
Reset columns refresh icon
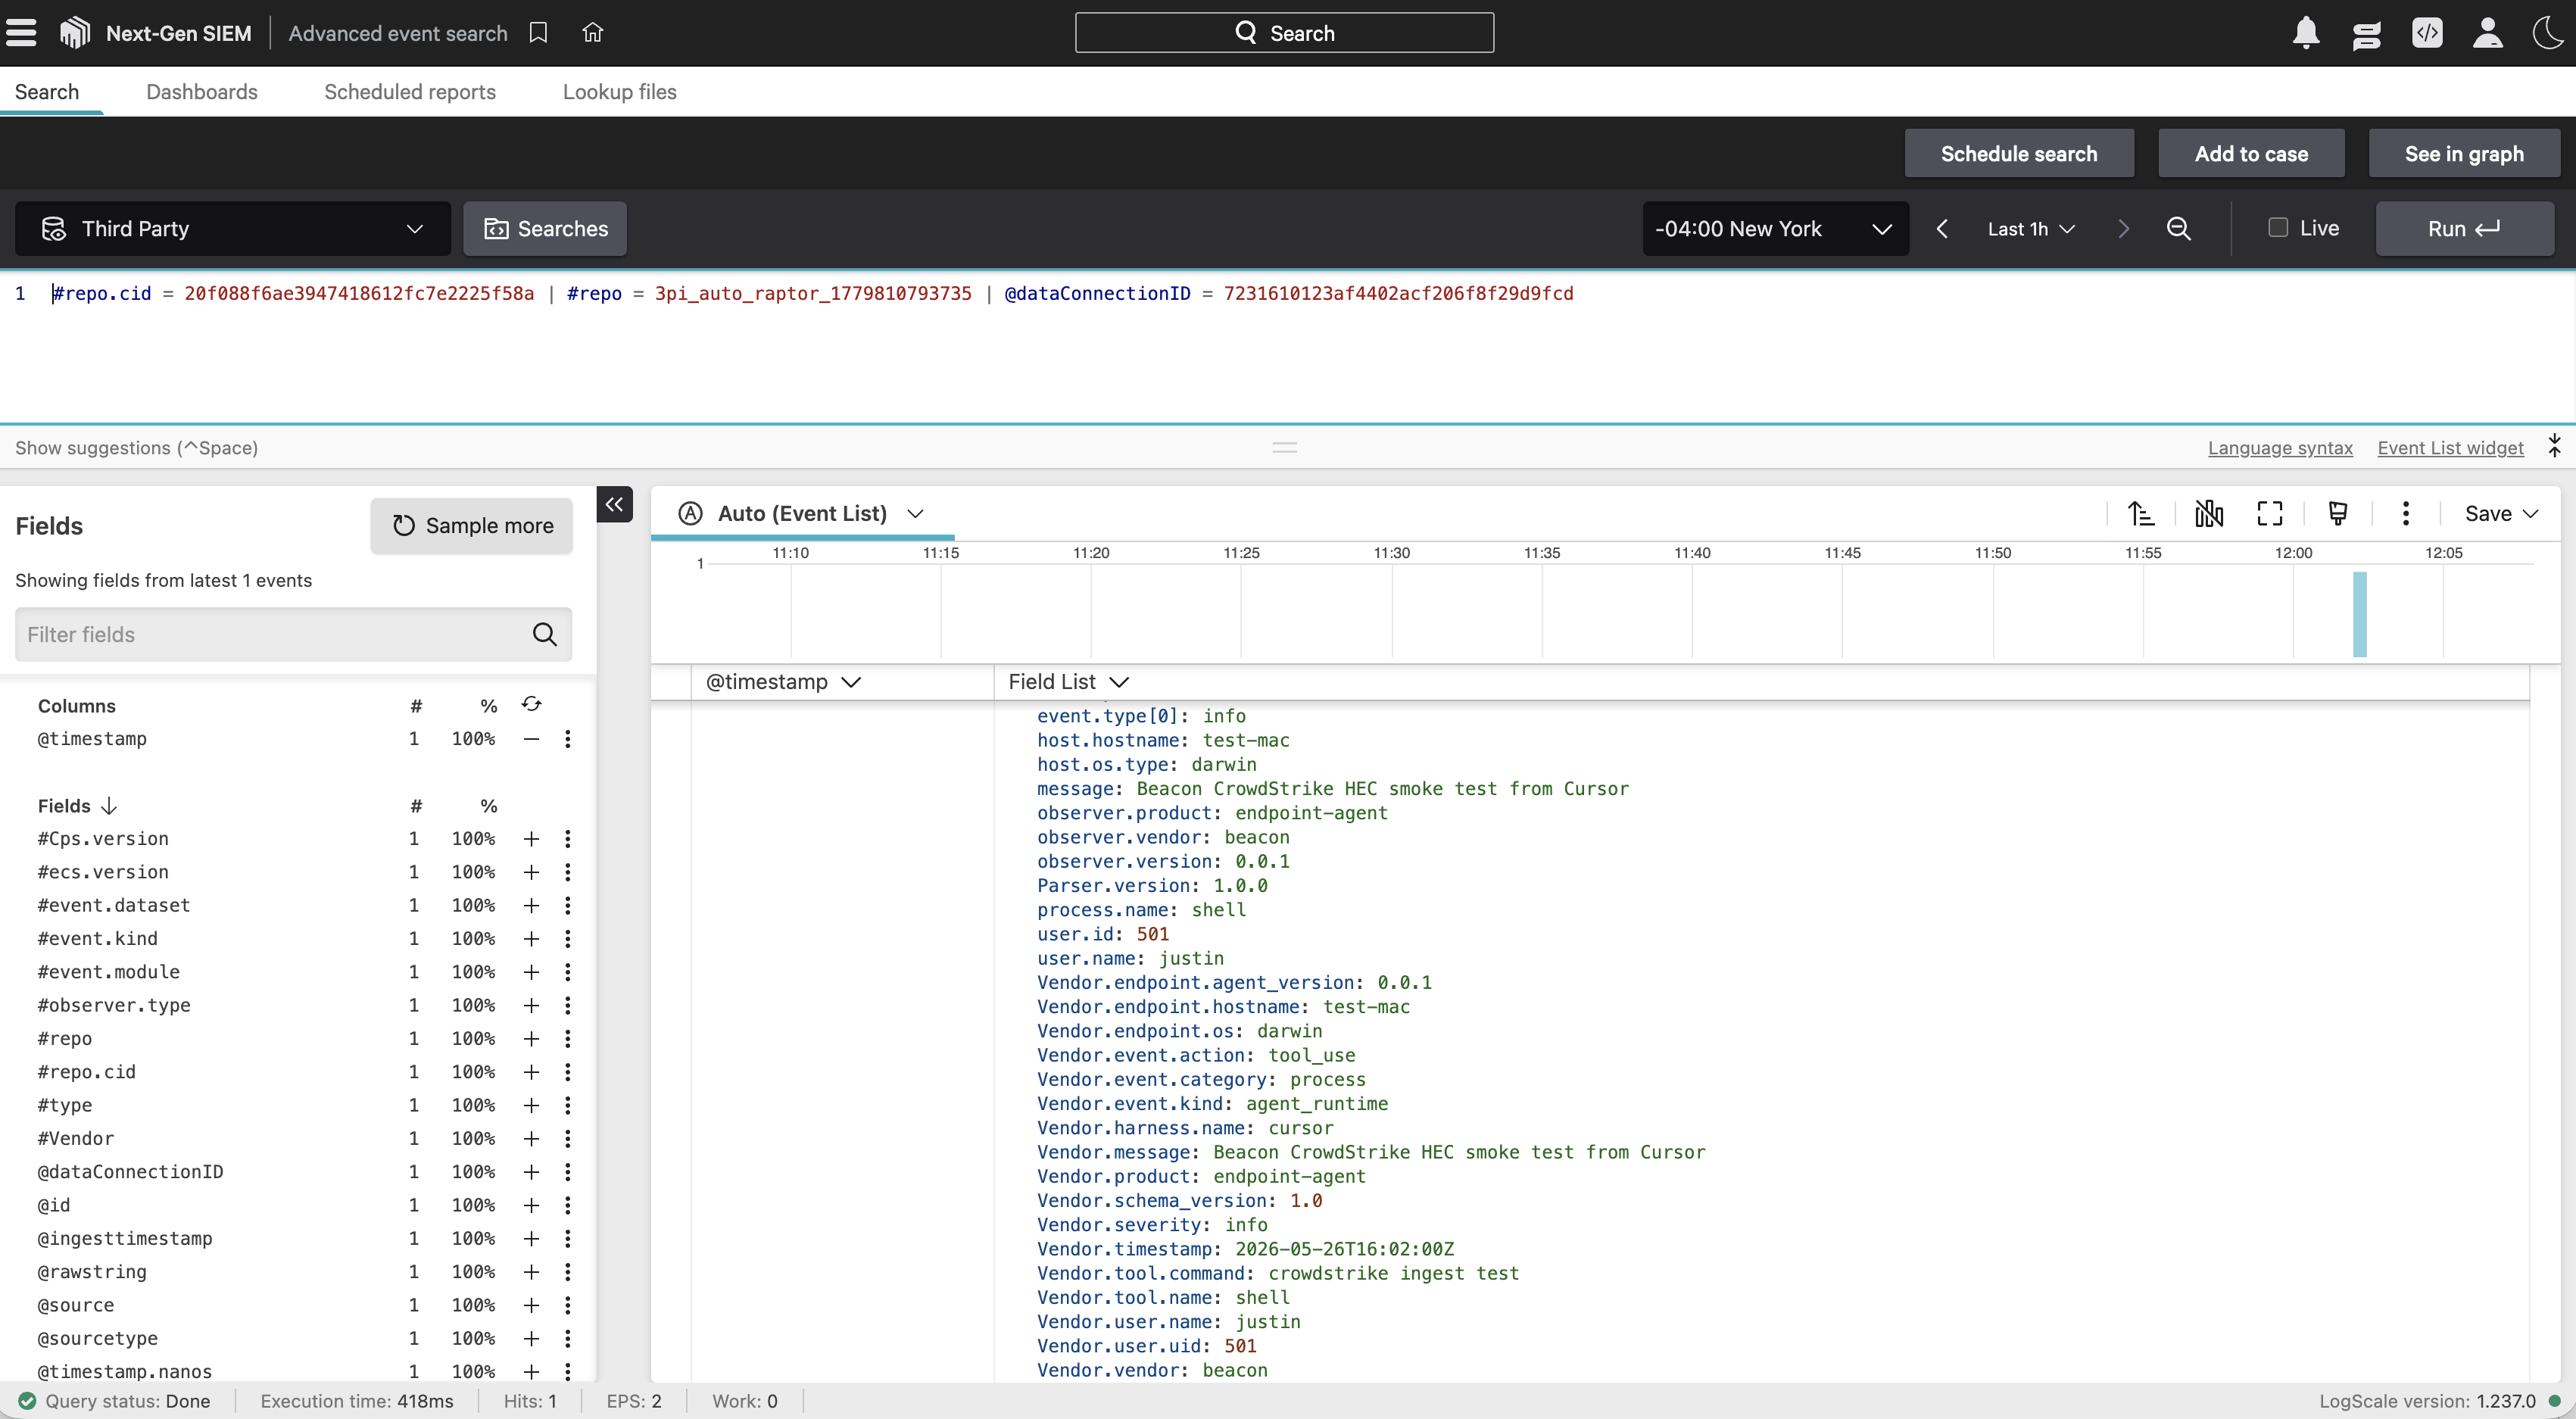click(x=531, y=704)
